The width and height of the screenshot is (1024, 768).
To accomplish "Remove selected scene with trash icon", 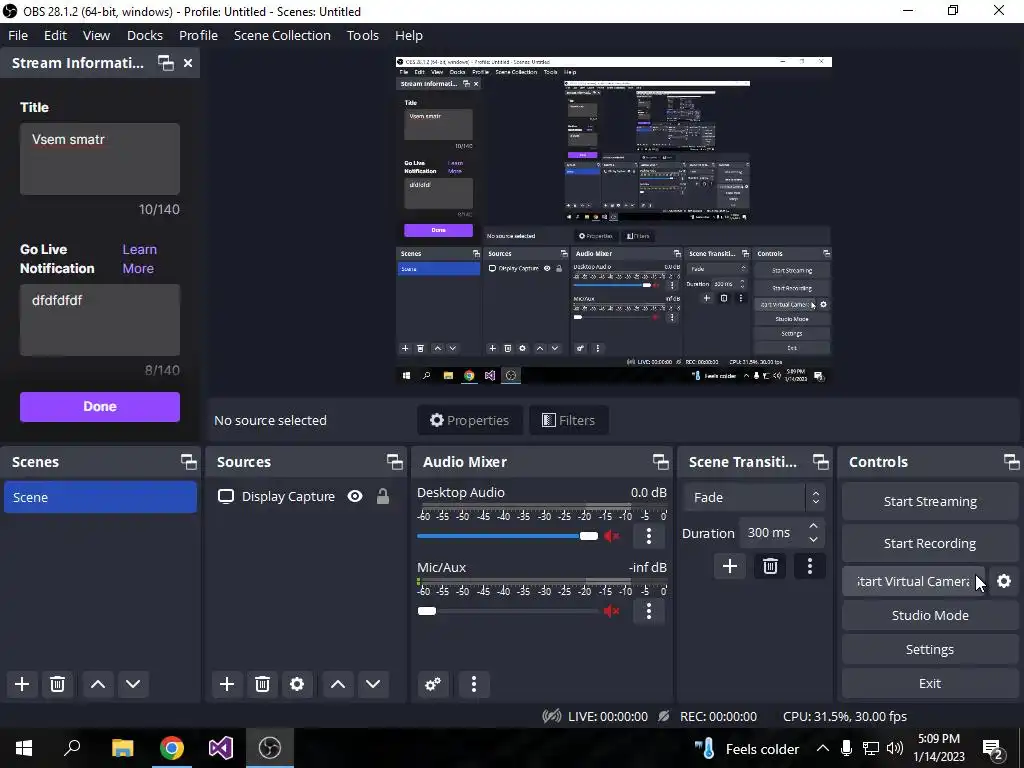I will pyautogui.click(x=57, y=684).
